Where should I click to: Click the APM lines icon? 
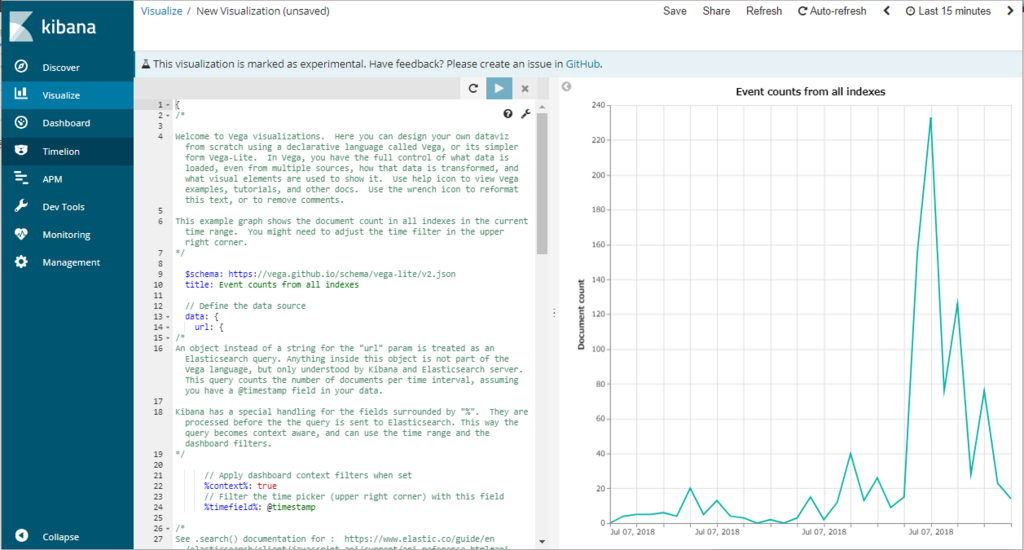(22, 178)
